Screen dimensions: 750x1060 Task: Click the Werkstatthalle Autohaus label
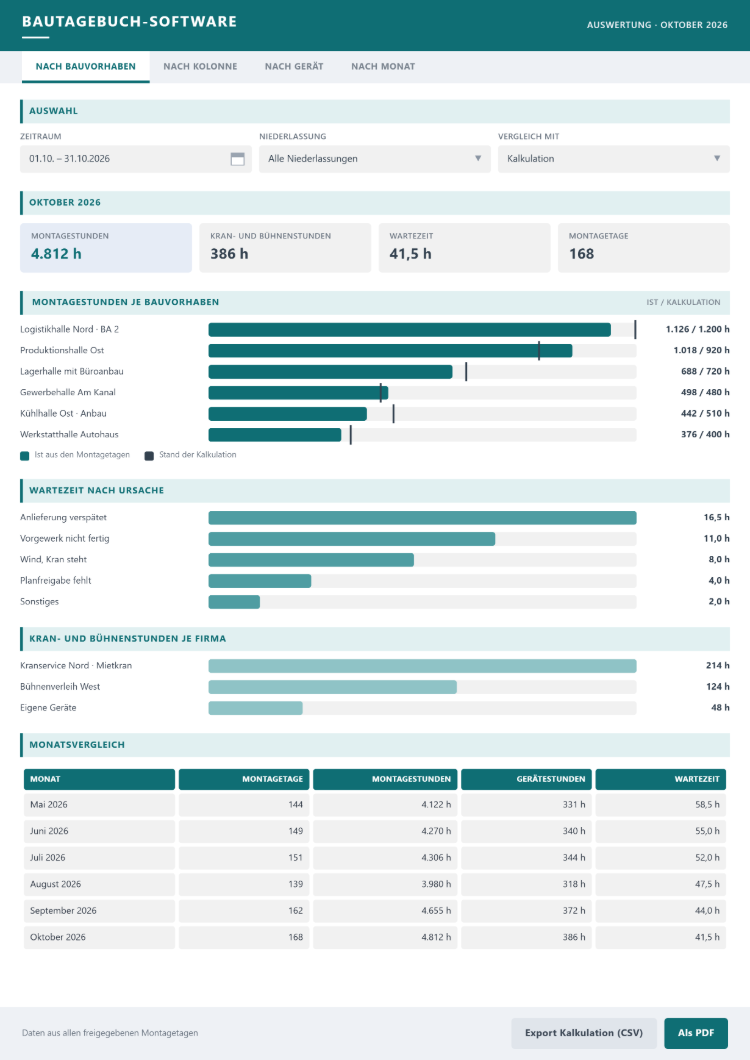coord(69,434)
